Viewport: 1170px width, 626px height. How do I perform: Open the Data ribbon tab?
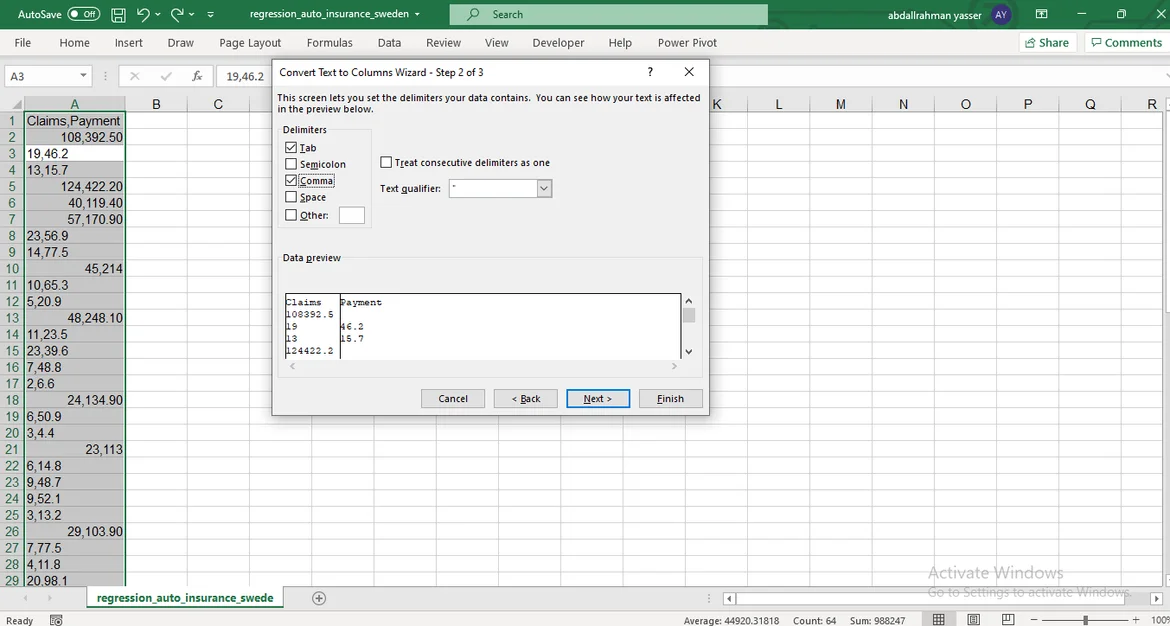click(x=389, y=43)
